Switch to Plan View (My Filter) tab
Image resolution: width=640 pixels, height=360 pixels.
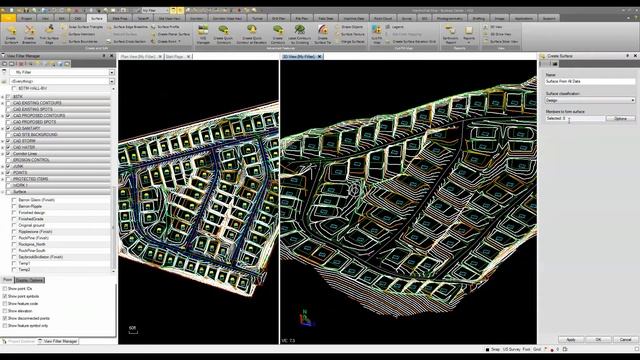pyautogui.click(x=138, y=56)
